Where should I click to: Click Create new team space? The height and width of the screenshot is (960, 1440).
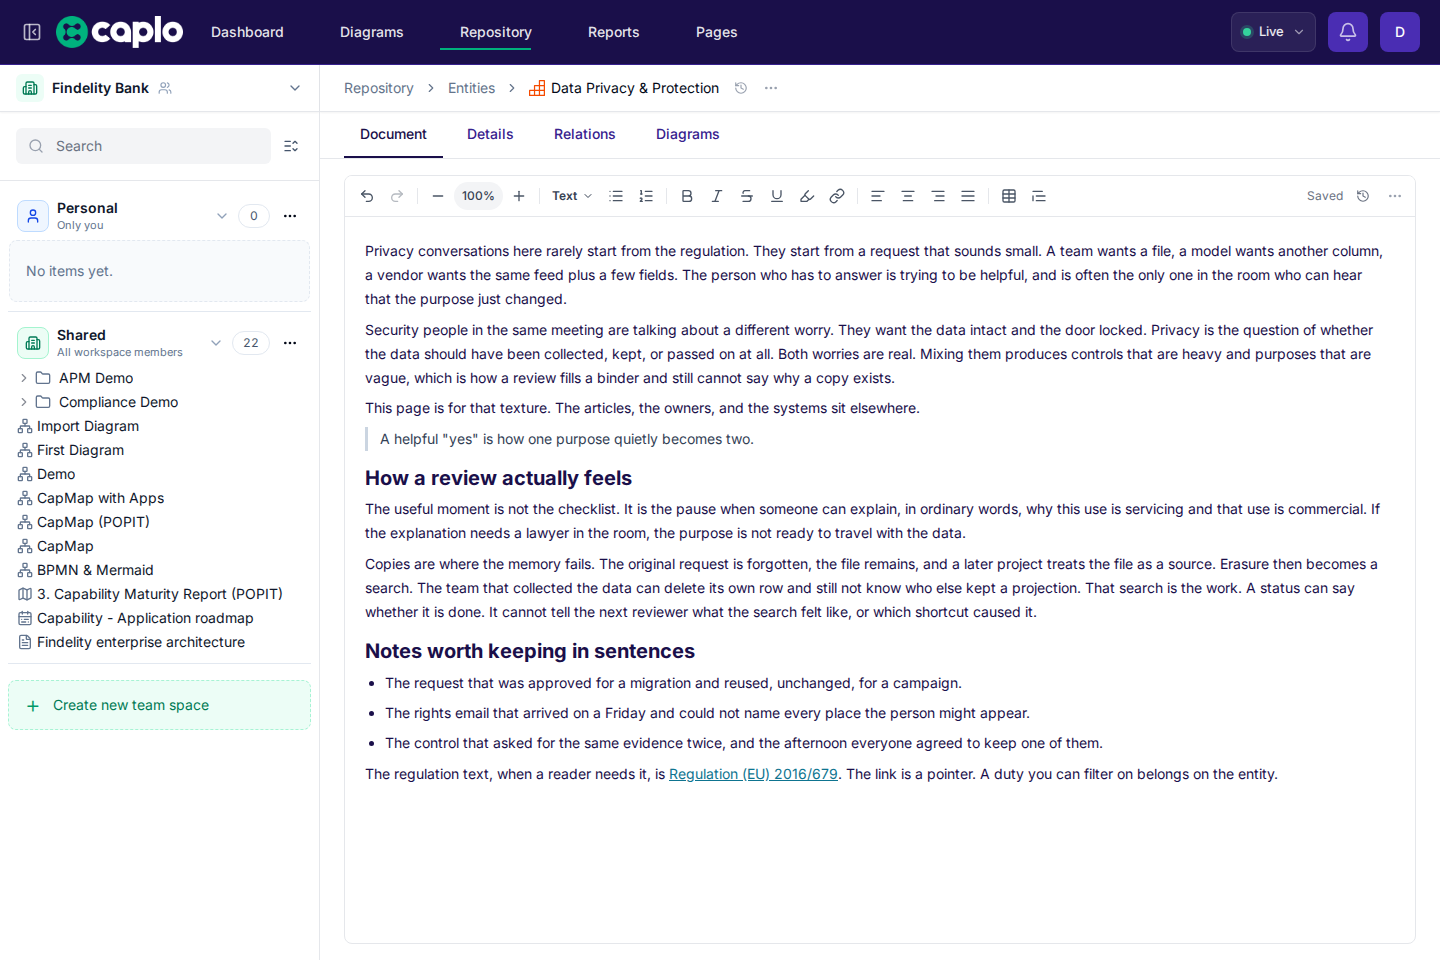[x=160, y=705]
